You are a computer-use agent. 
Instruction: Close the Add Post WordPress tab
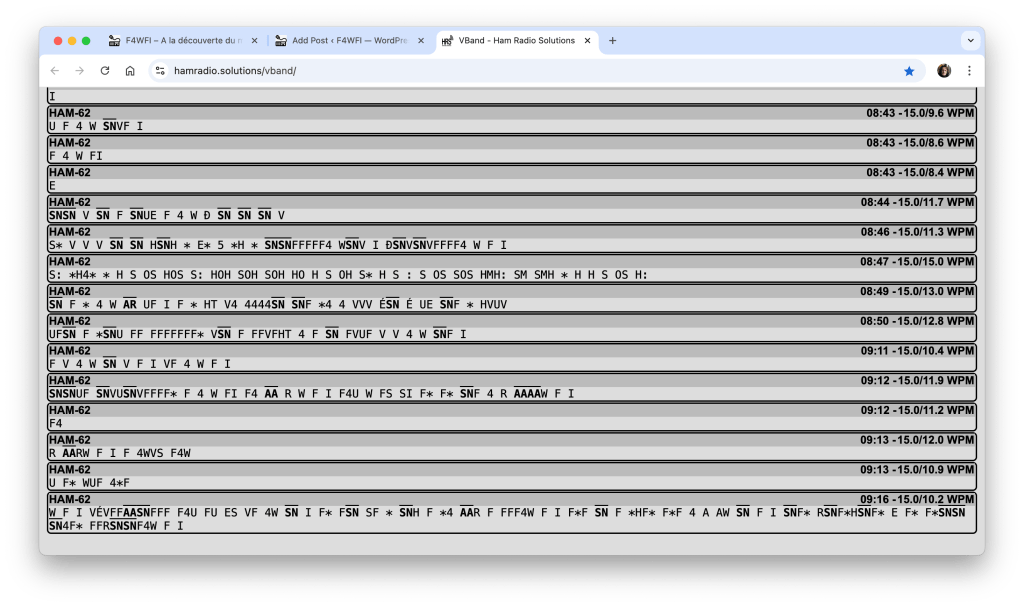(421, 41)
